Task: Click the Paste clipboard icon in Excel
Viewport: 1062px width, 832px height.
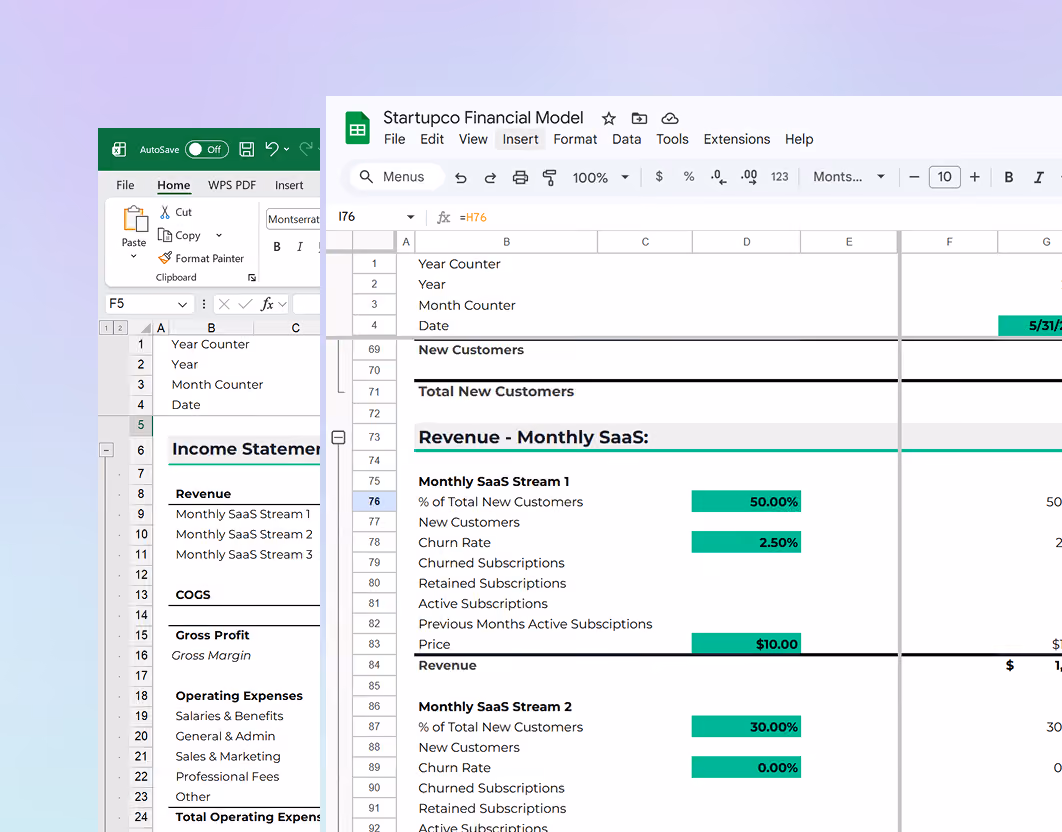Action: tap(135, 220)
